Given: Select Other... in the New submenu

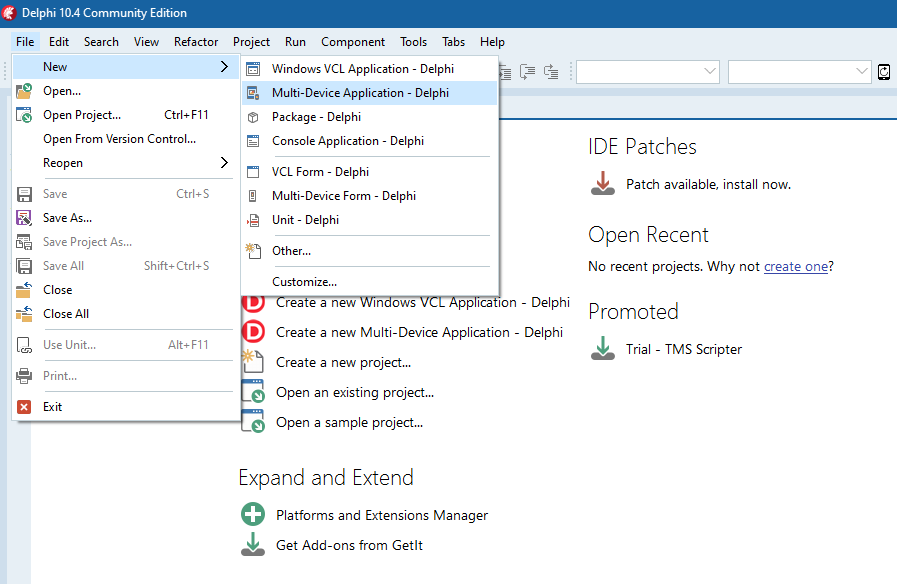Looking at the screenshot, I should pyautogui.click(x=370, y=251).
